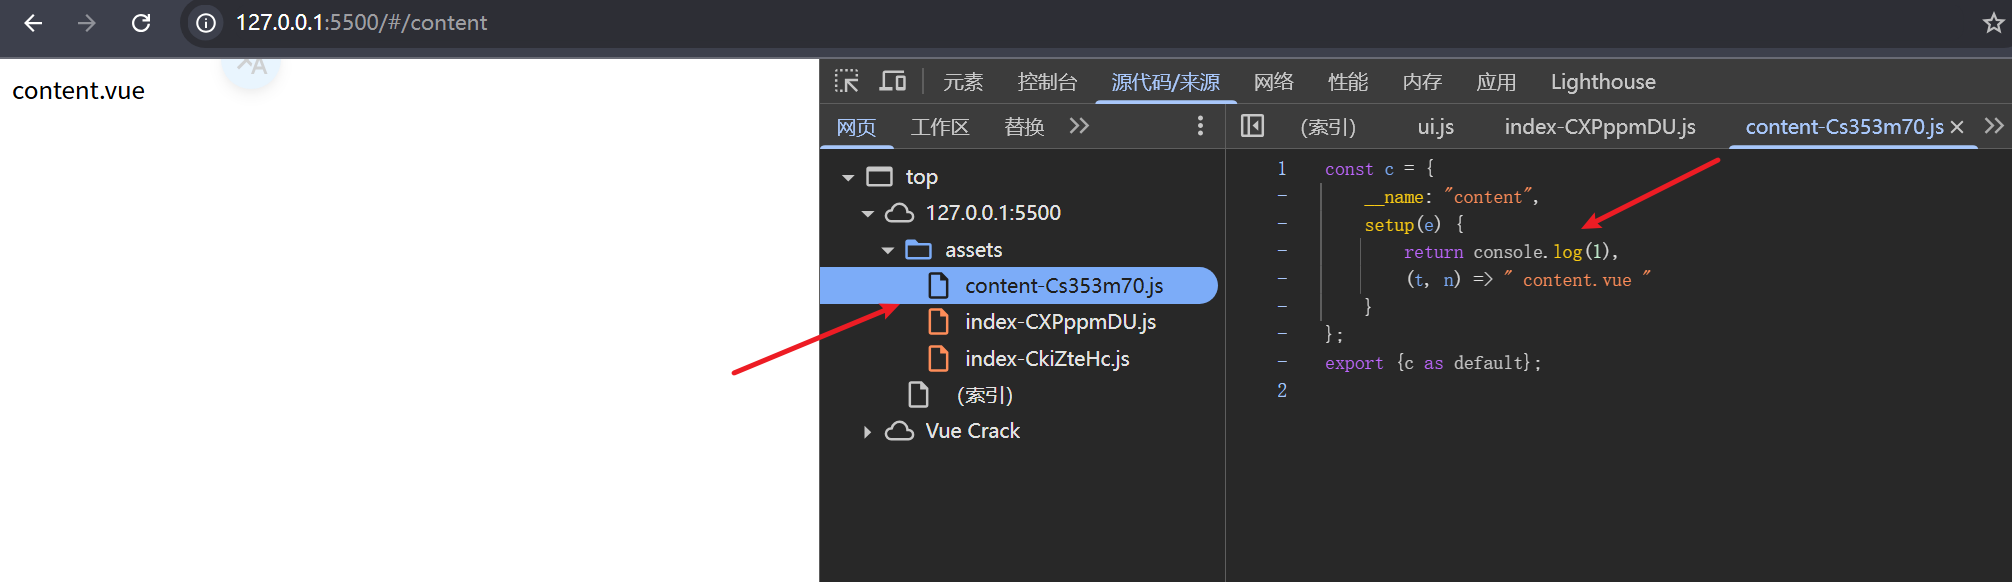This screenshot has width=2012, height=582.
Task: Expand the Vue Crack node
Action: pyautogui.click(x=867, y=432)
